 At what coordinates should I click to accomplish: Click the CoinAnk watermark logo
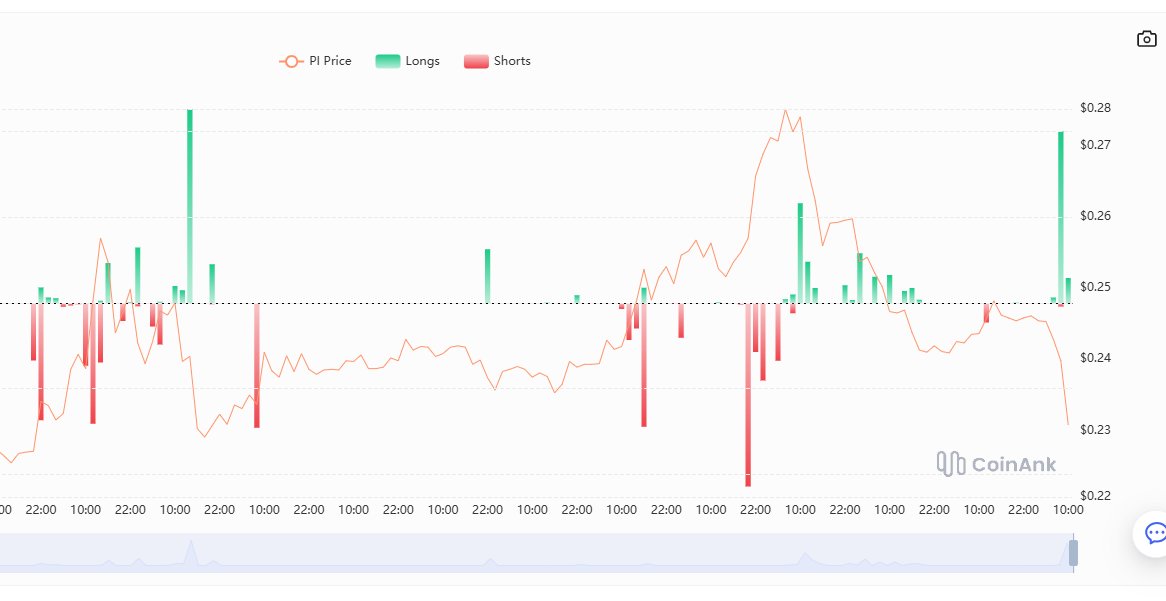click(x=996, y=463)
